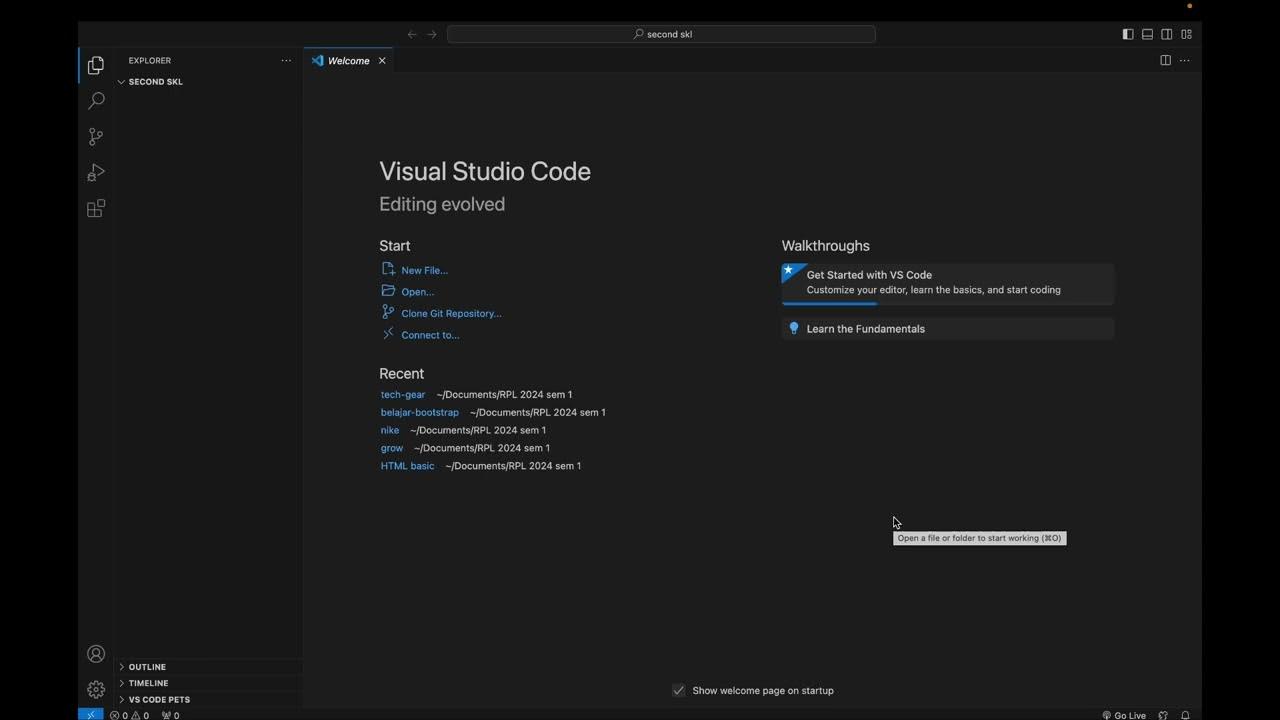Open recent folder grow
The image size is (1280, 720).
tap(392, 448)
